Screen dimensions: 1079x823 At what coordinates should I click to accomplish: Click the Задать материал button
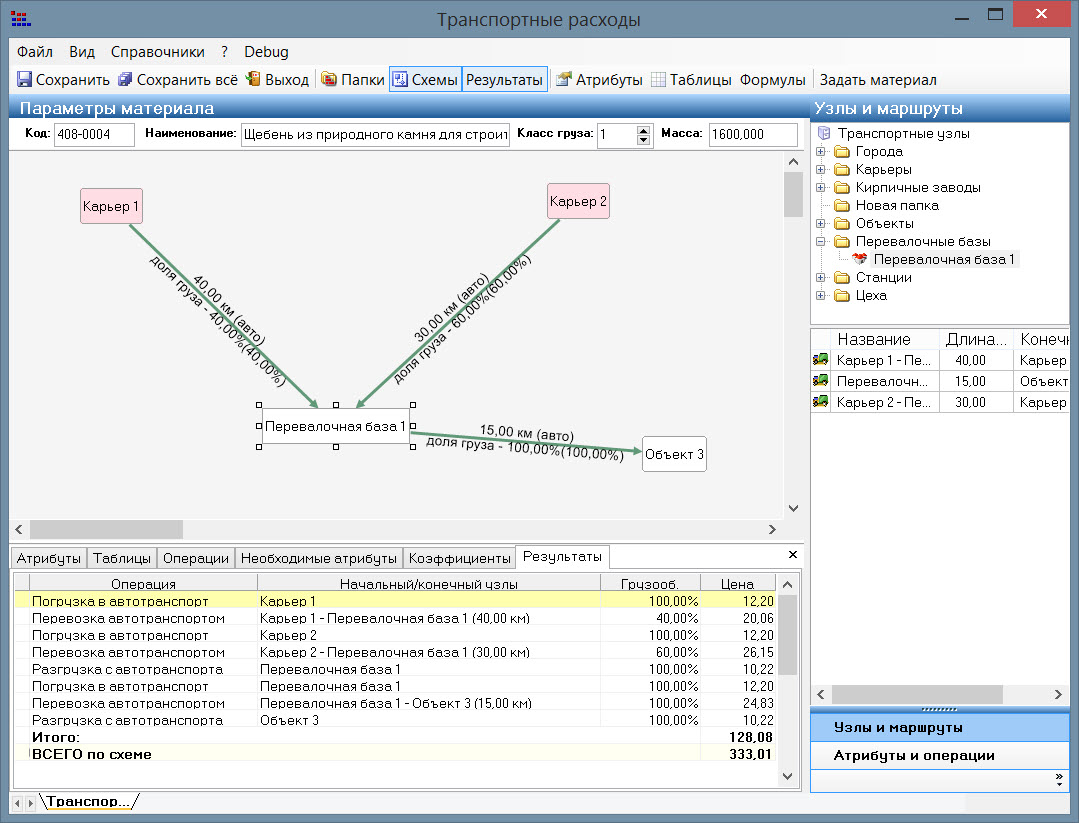pyautogui.click(x=877, y=80)
